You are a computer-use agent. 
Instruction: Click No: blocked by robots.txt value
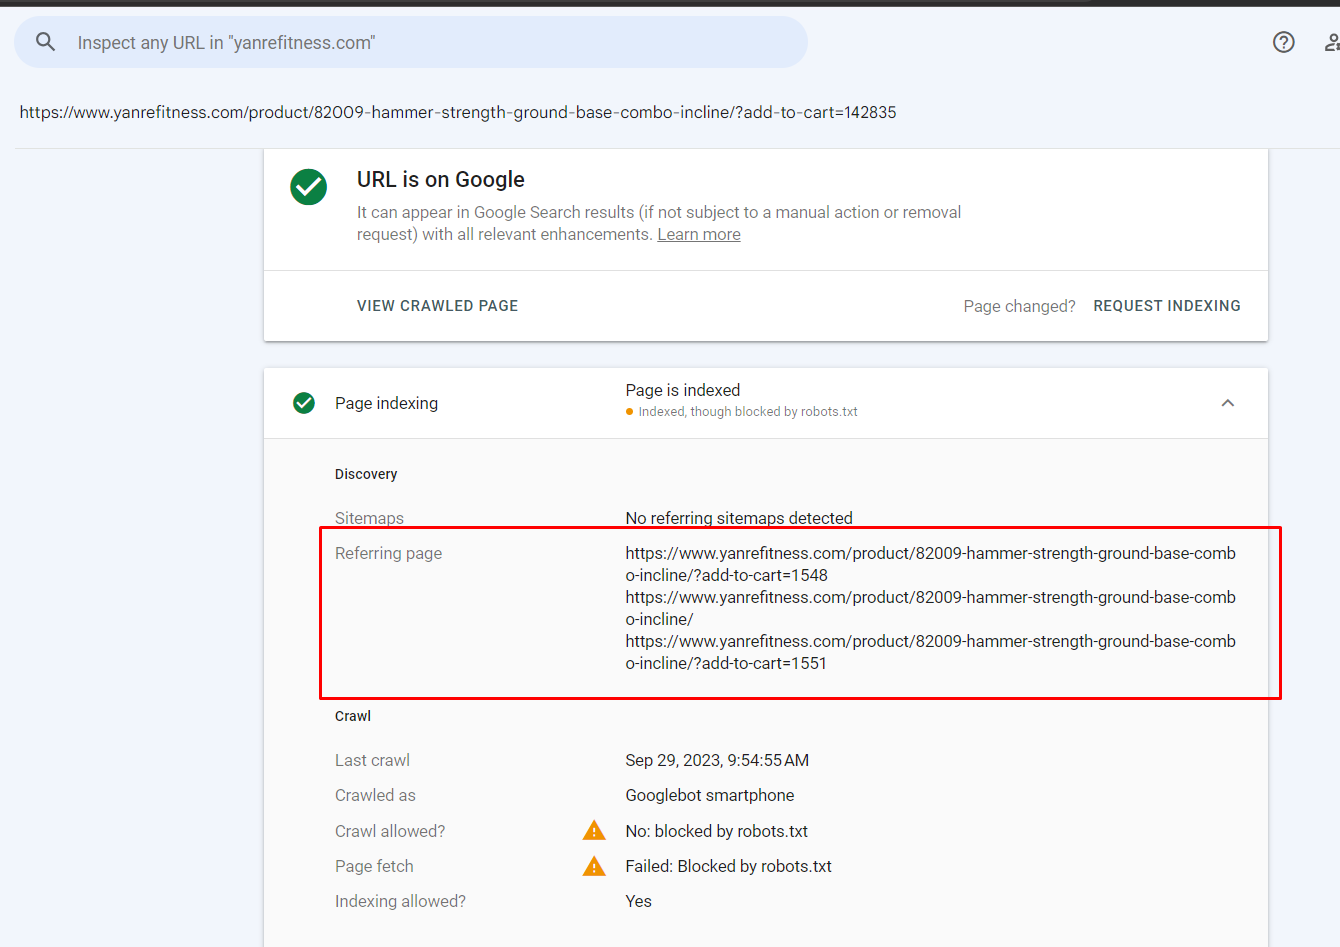pyautogui.click(x=717, y=831)
